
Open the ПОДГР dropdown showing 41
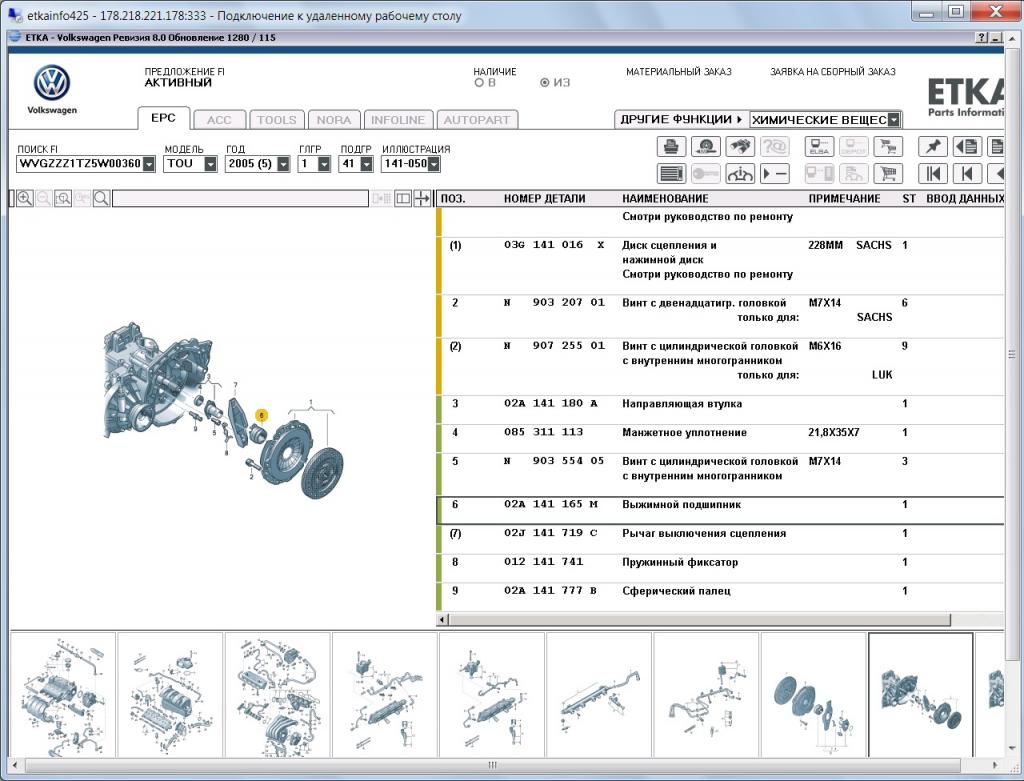366,164
